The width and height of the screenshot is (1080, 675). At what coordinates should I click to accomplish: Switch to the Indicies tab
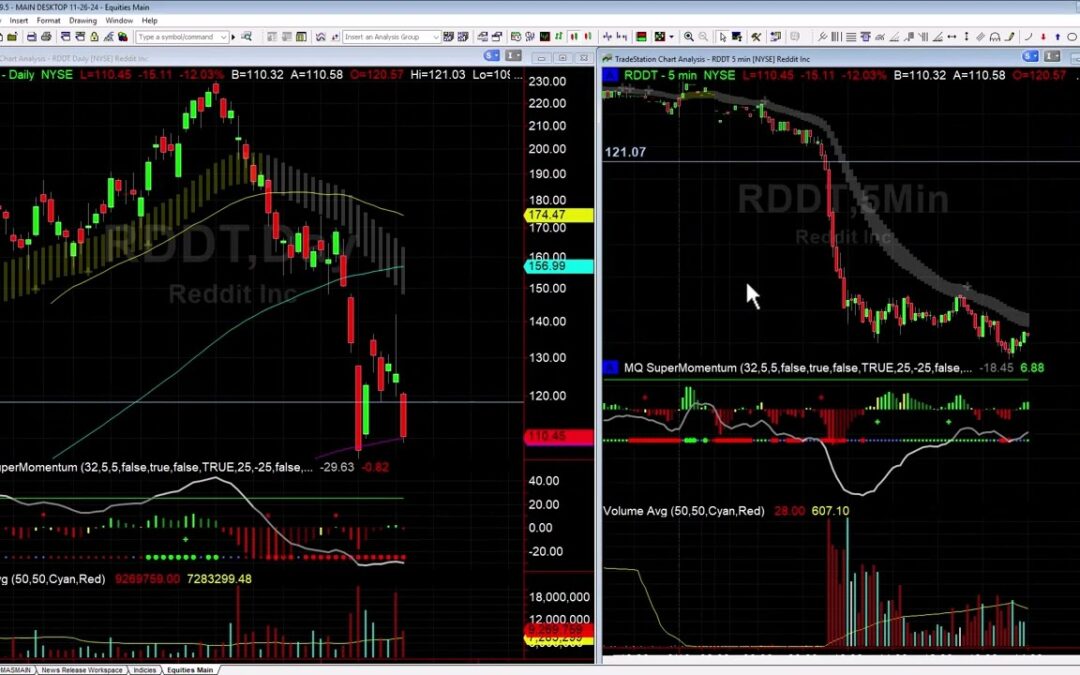click(145, 670)
